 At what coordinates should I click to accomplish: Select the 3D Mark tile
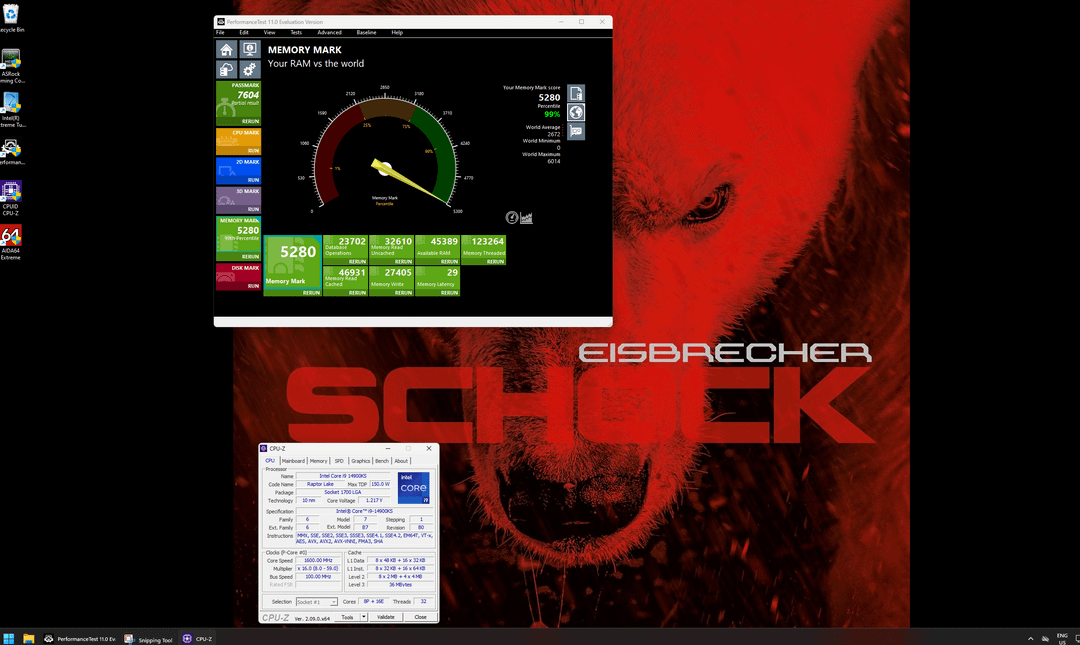(238, 200)
